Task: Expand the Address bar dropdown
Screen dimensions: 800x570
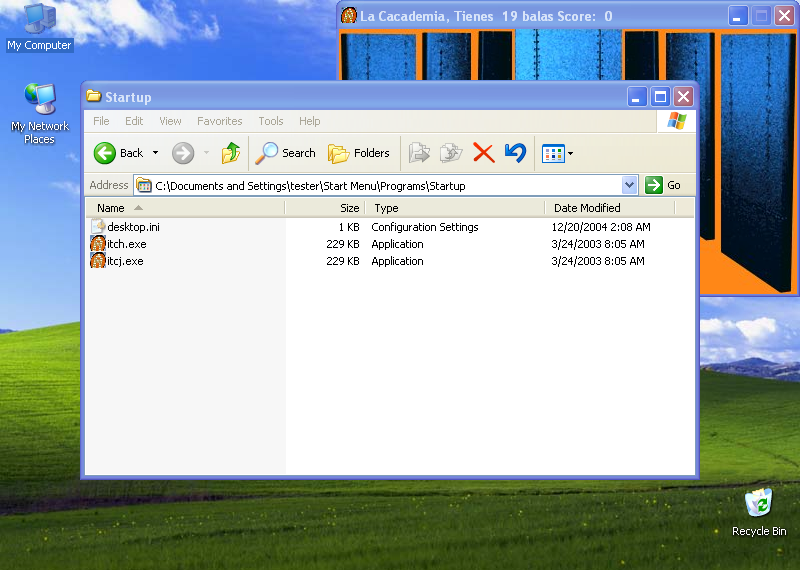Action: 630,185
